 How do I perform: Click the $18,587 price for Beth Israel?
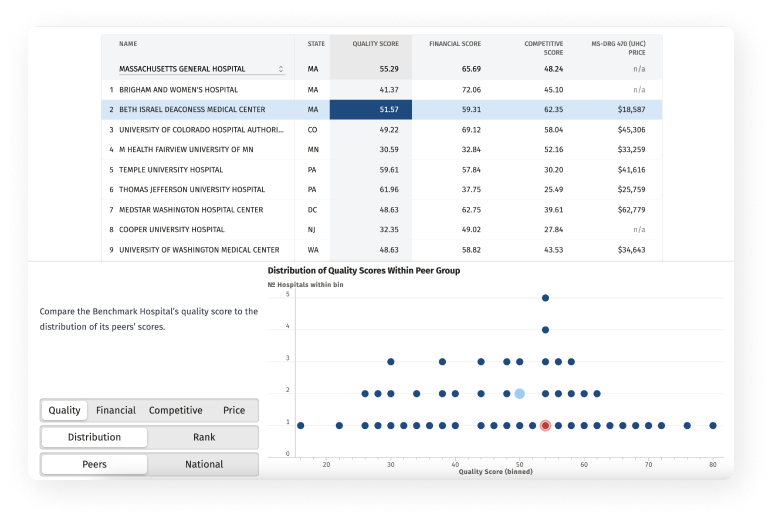(631, 110)
